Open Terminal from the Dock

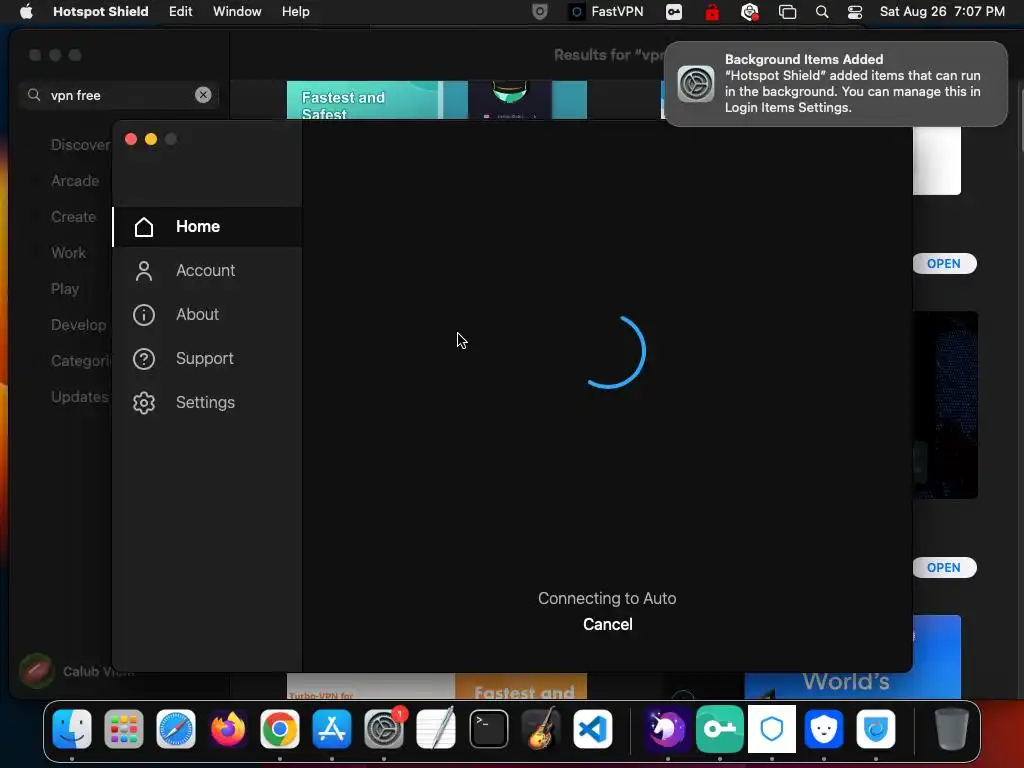488,729
